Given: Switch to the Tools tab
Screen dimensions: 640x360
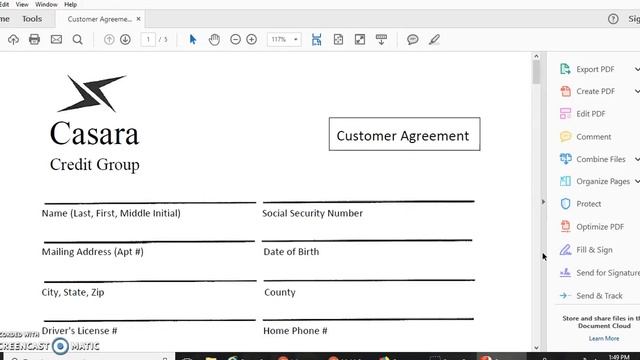Looking at the screenshot, I should coord(32,19).
